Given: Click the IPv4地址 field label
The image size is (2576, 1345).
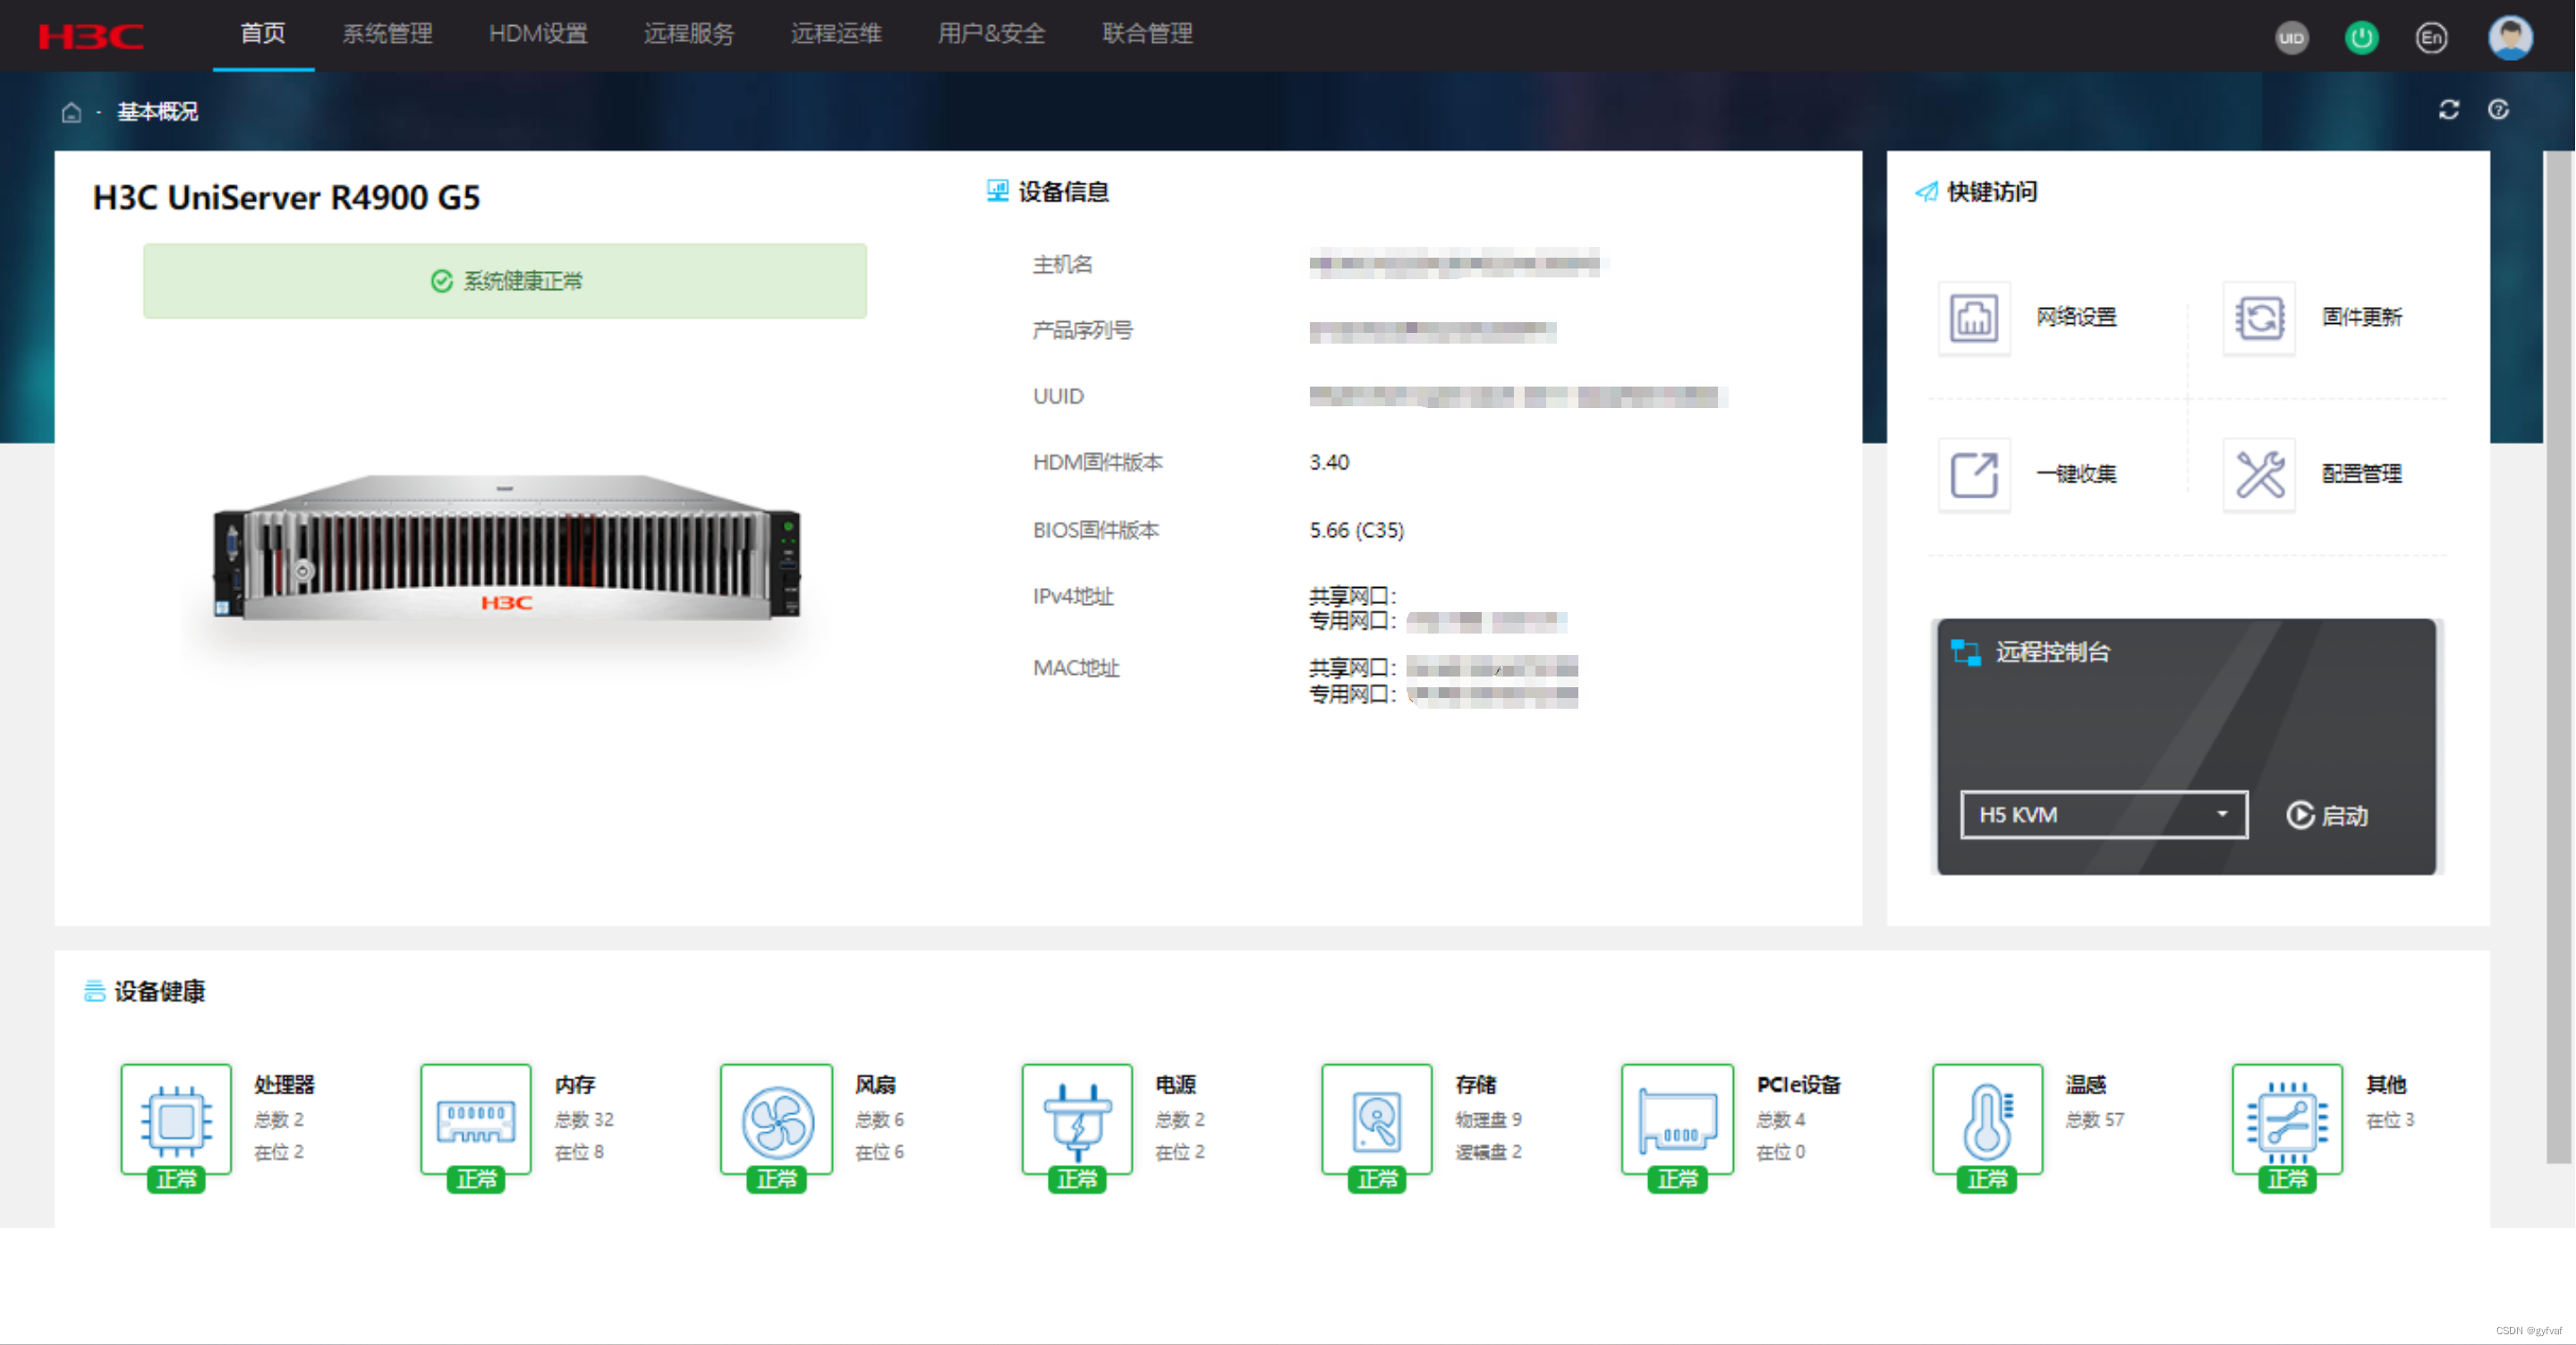Looking at the screenshot, I should pyautogui.click(x=1073, y=596).
